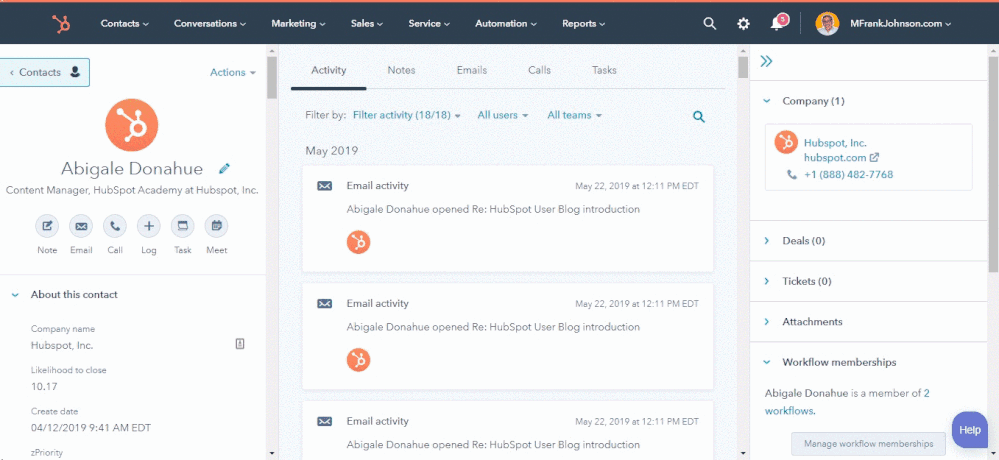
Task: Click the company details icon beside Hubspot, Inc.
Action: tap(240, 344)
